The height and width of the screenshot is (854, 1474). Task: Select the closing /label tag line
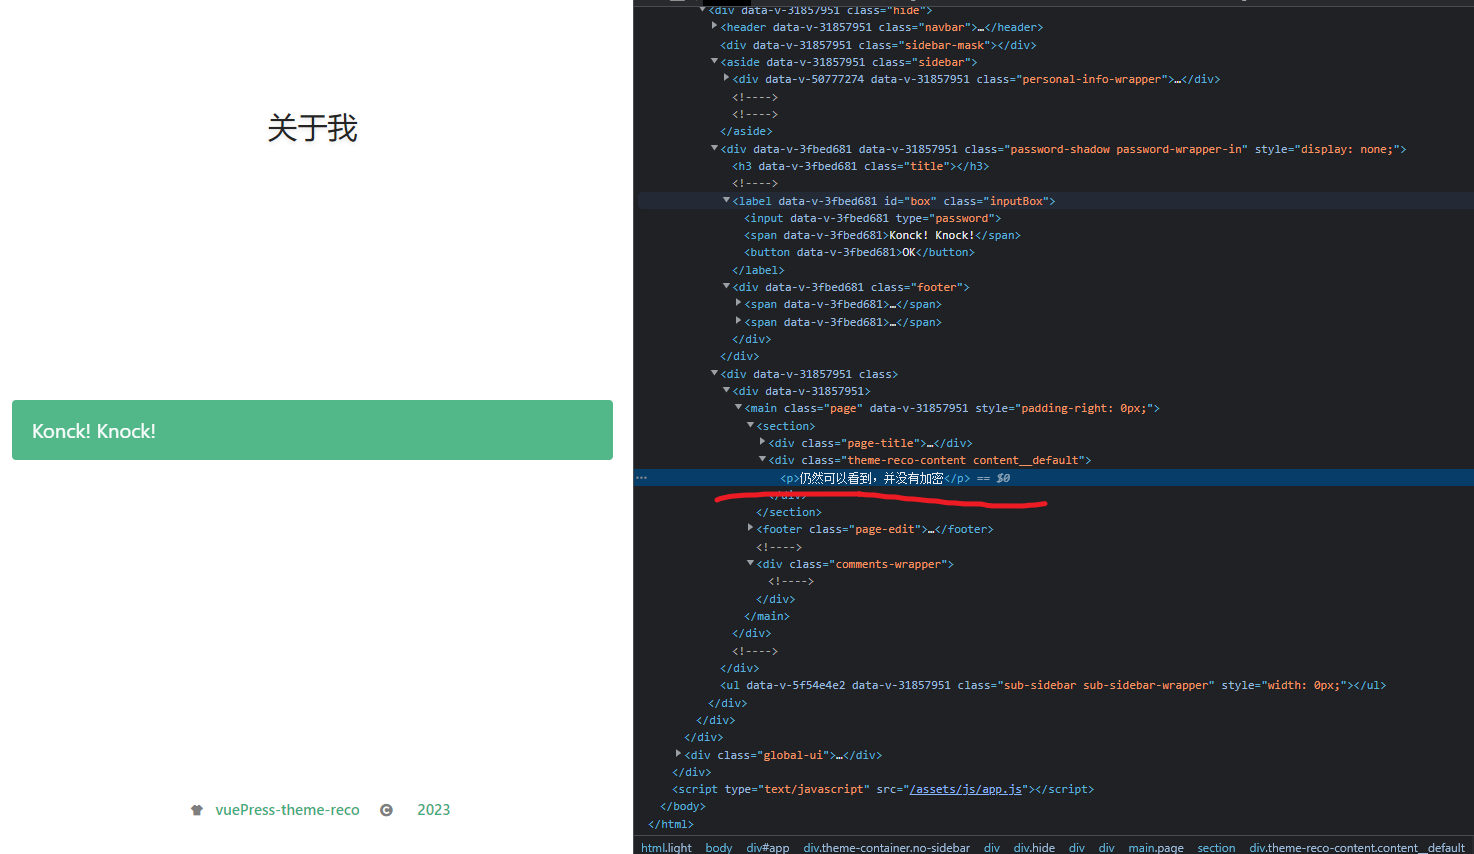pos(758,270)
